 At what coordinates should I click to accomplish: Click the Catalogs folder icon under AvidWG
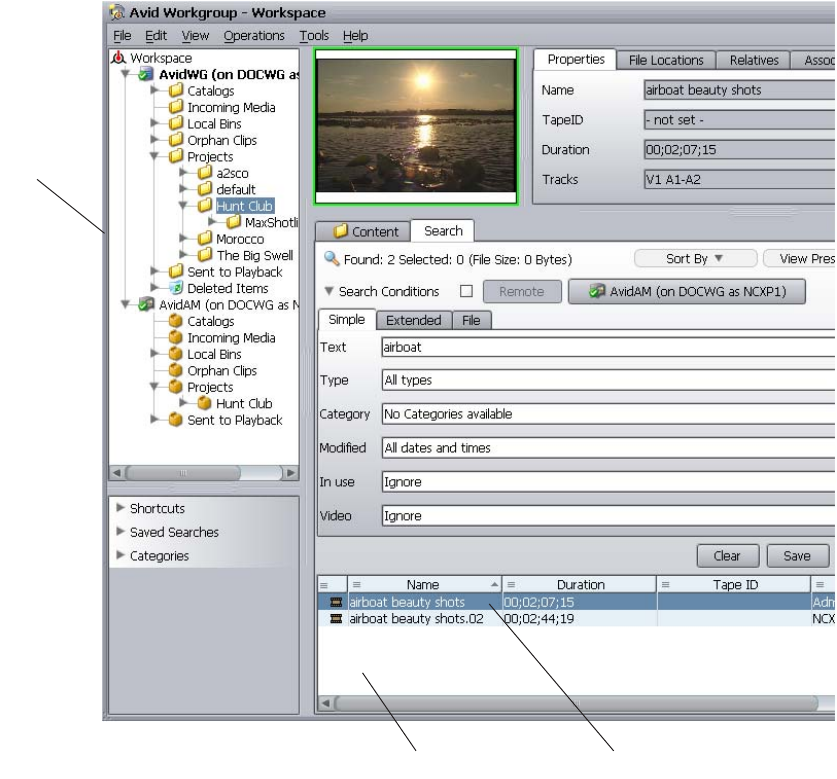[176, 90]
